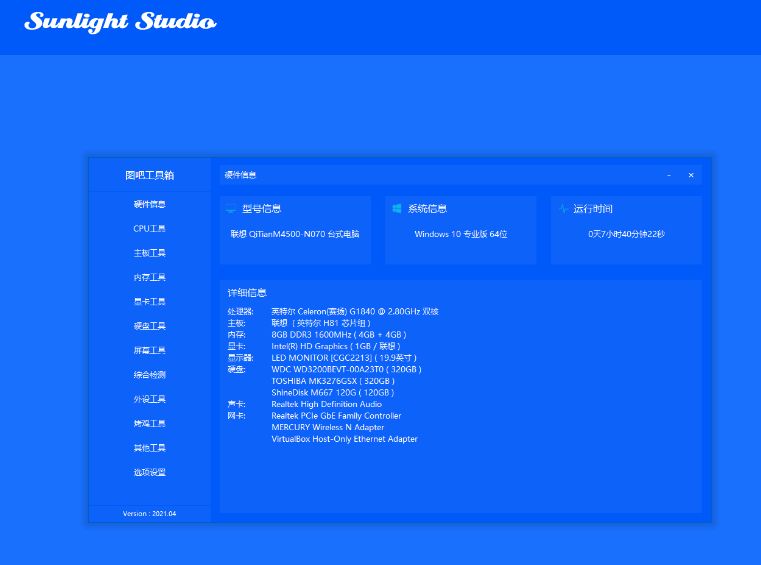Viewport: 761px width, 565px height.
Task: Click the 硬件信息 title bar label
Action: (240, 175)
